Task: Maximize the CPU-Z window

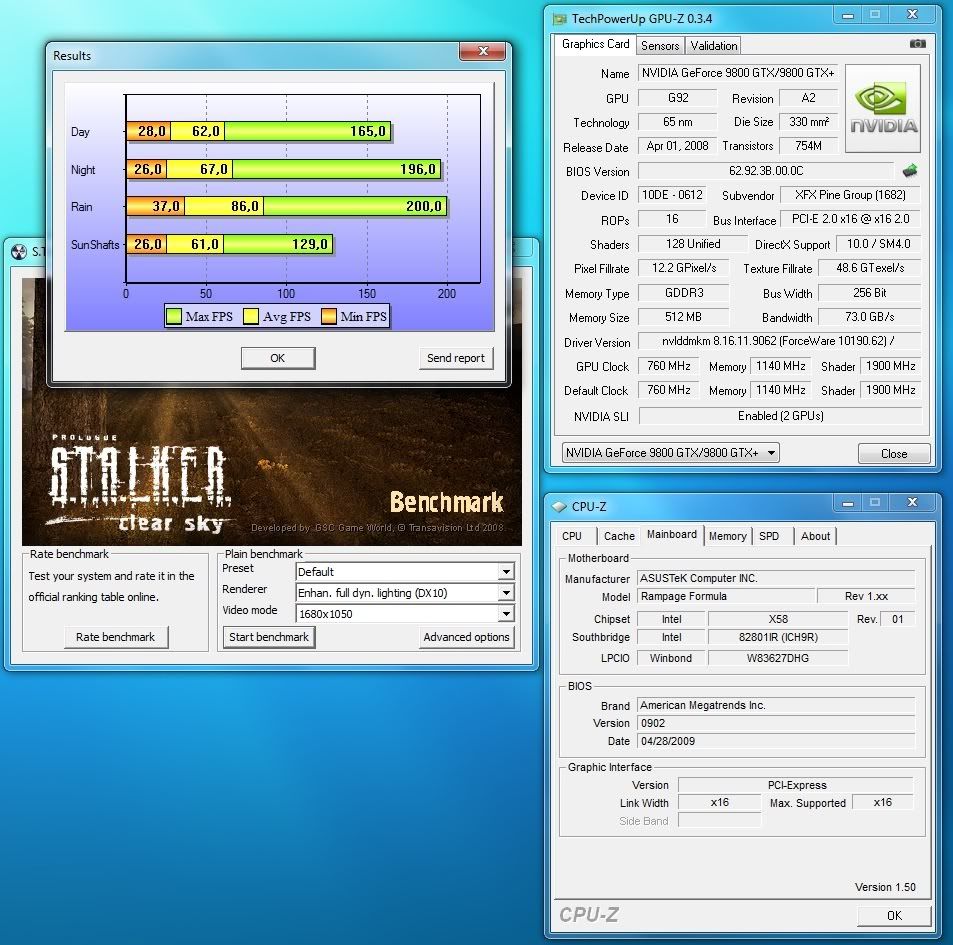Action: coord(875,503)
